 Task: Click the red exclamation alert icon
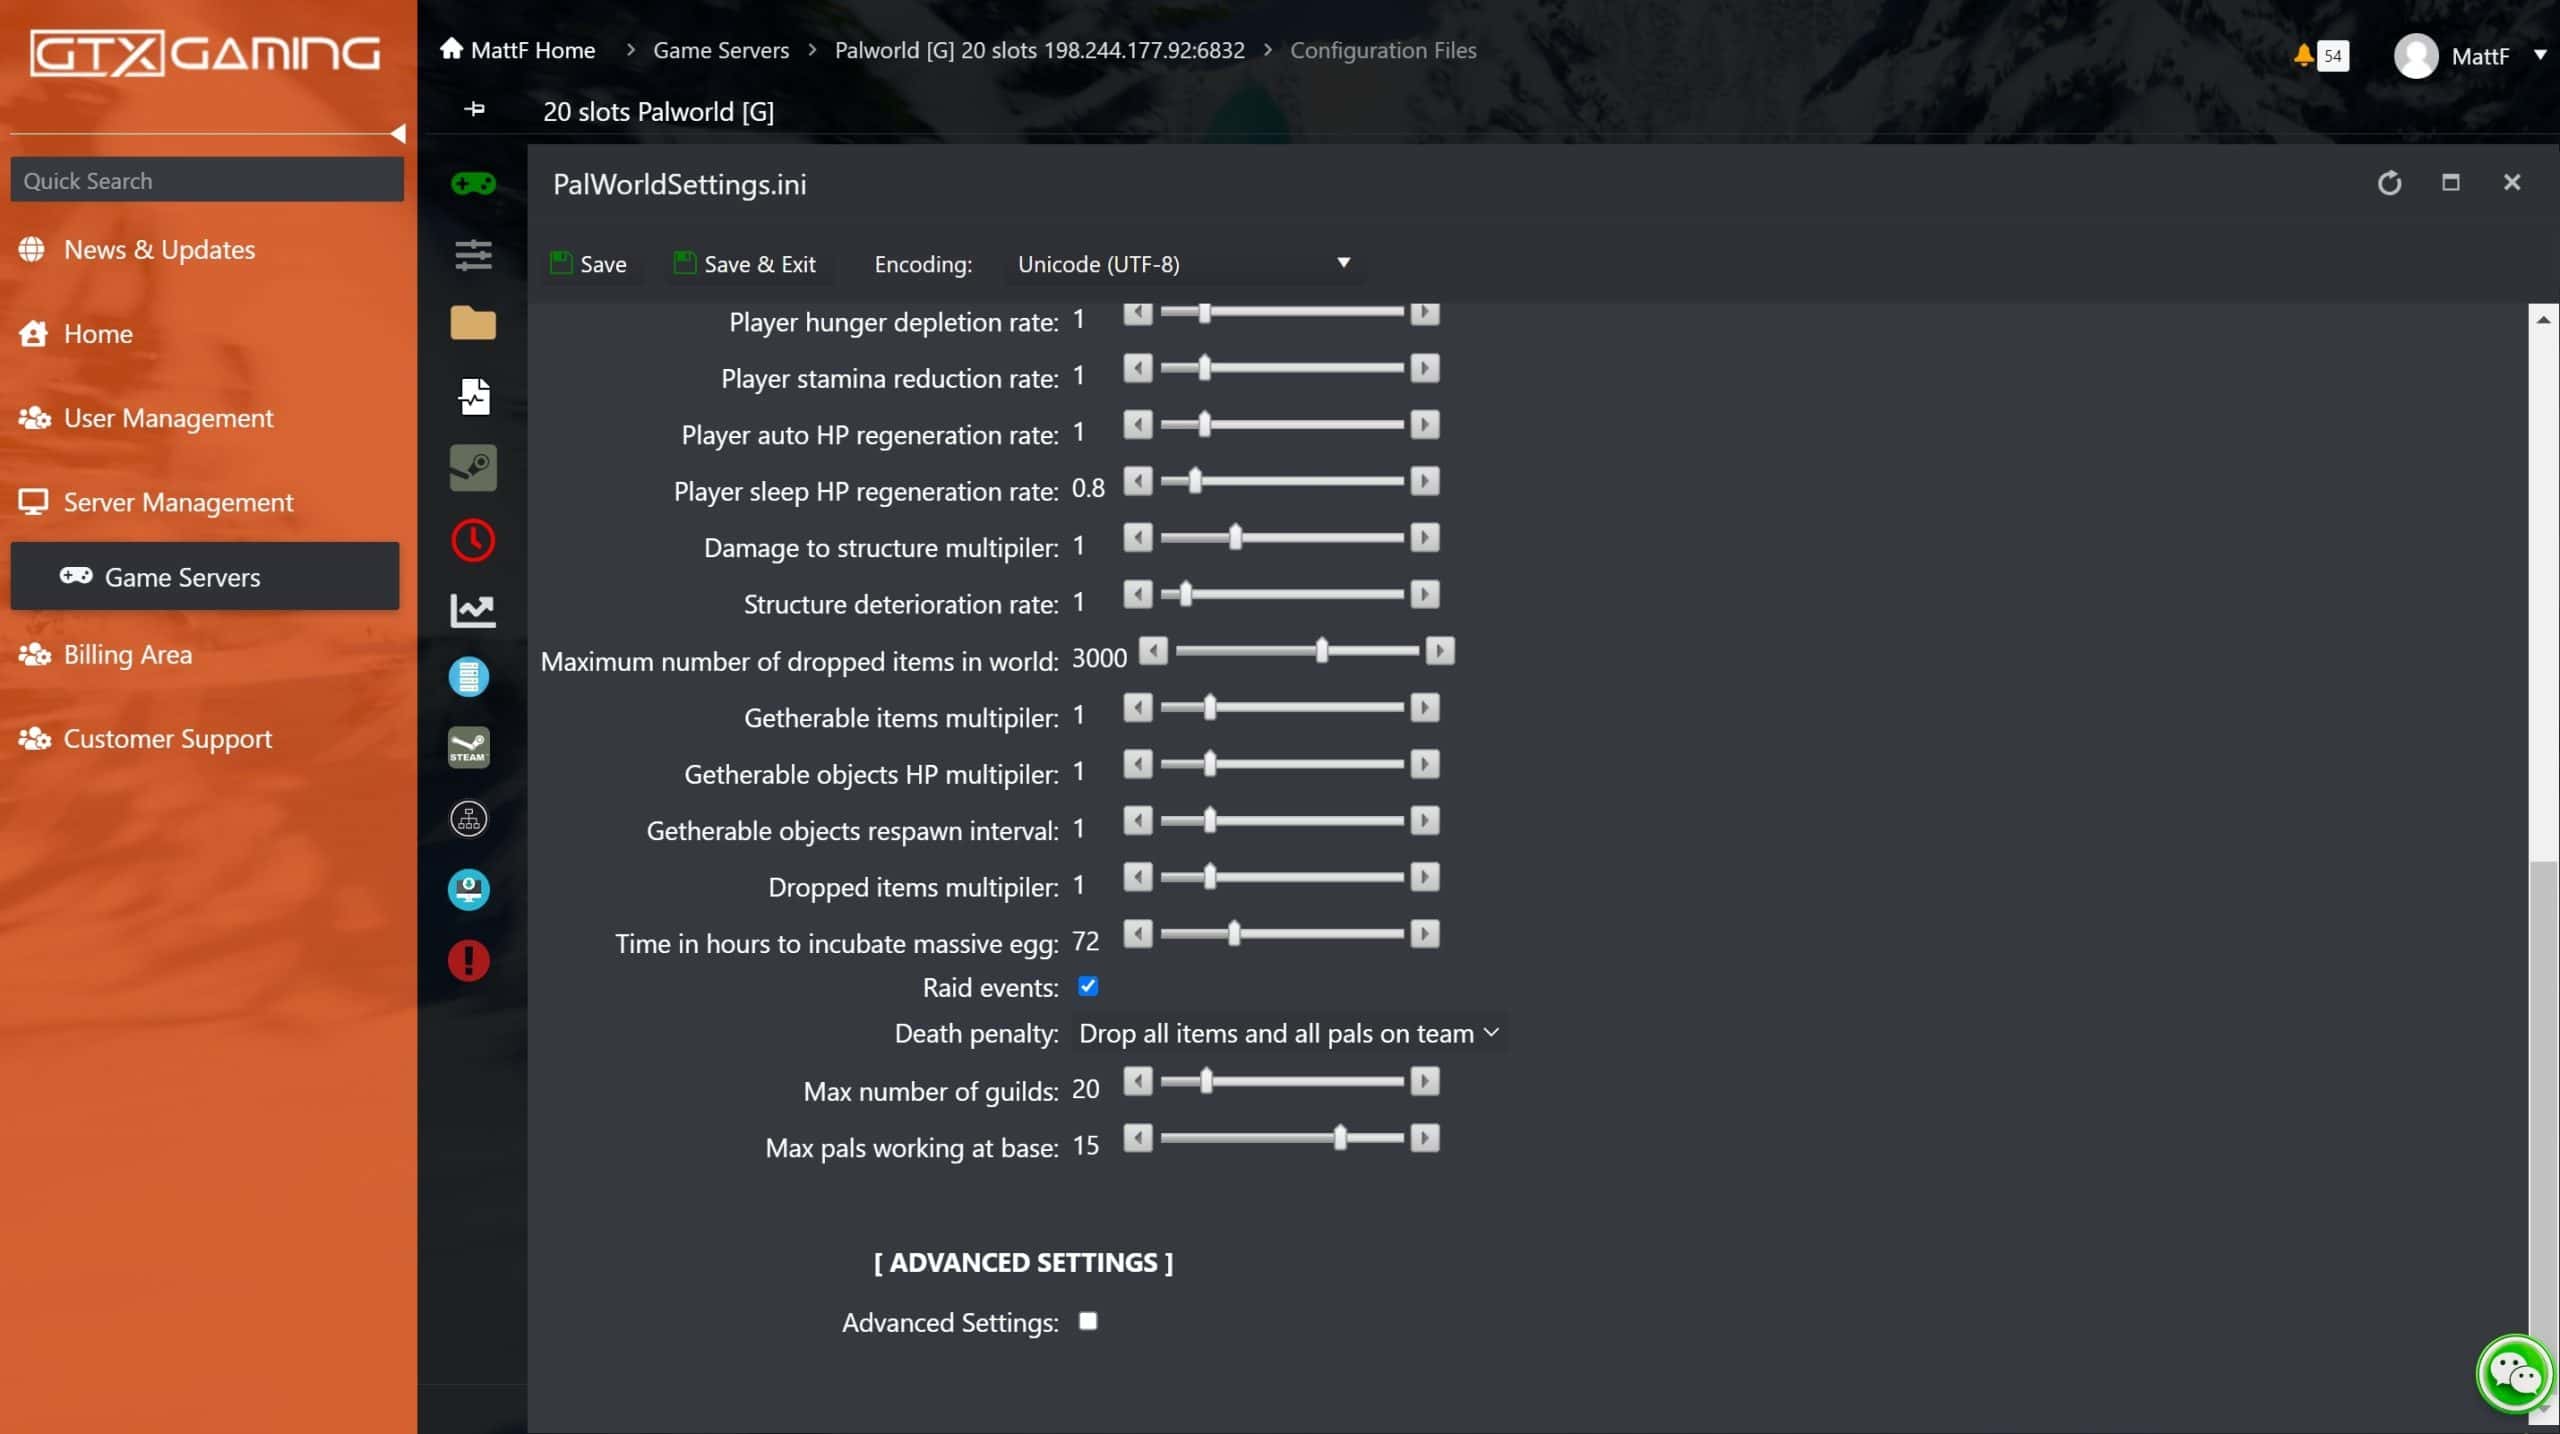pyautogui.click(x=469, y=961)
